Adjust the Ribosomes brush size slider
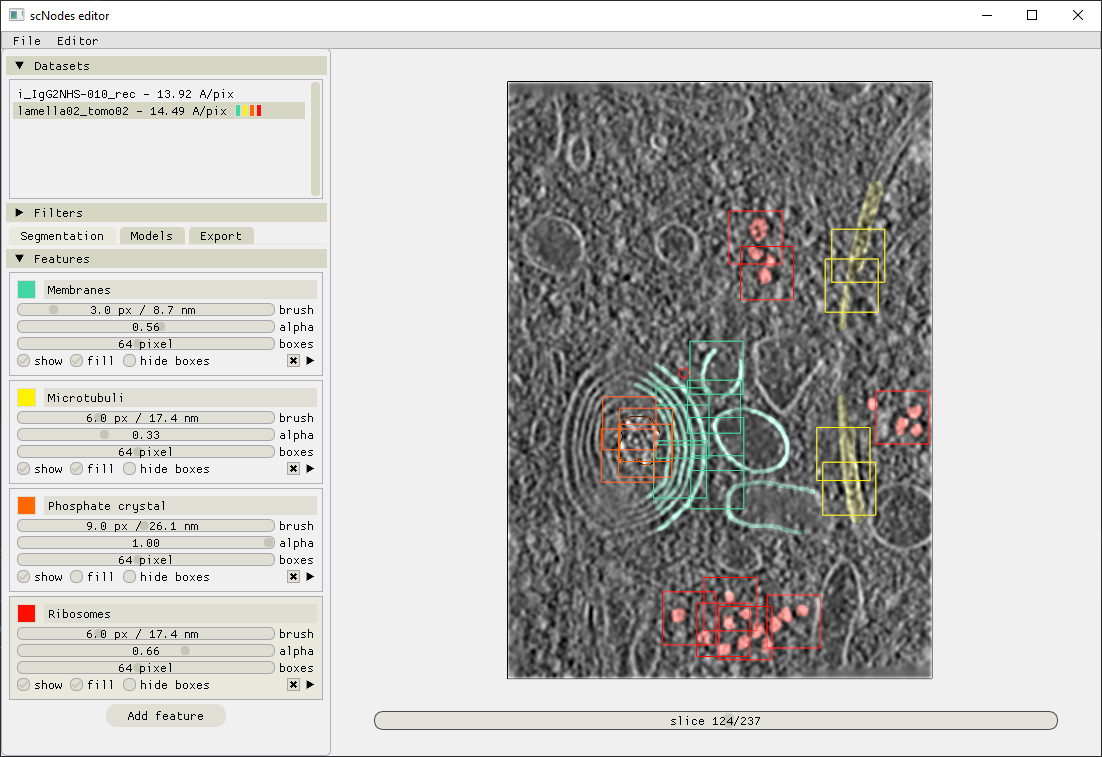The image size is (1102, 757). pyautogui.click(x=145, y=634)
